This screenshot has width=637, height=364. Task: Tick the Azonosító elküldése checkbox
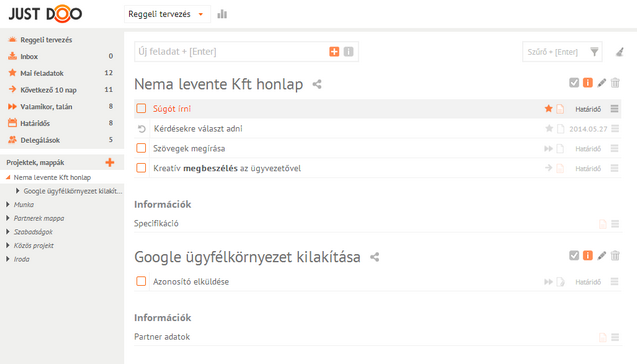click(141, 281)
